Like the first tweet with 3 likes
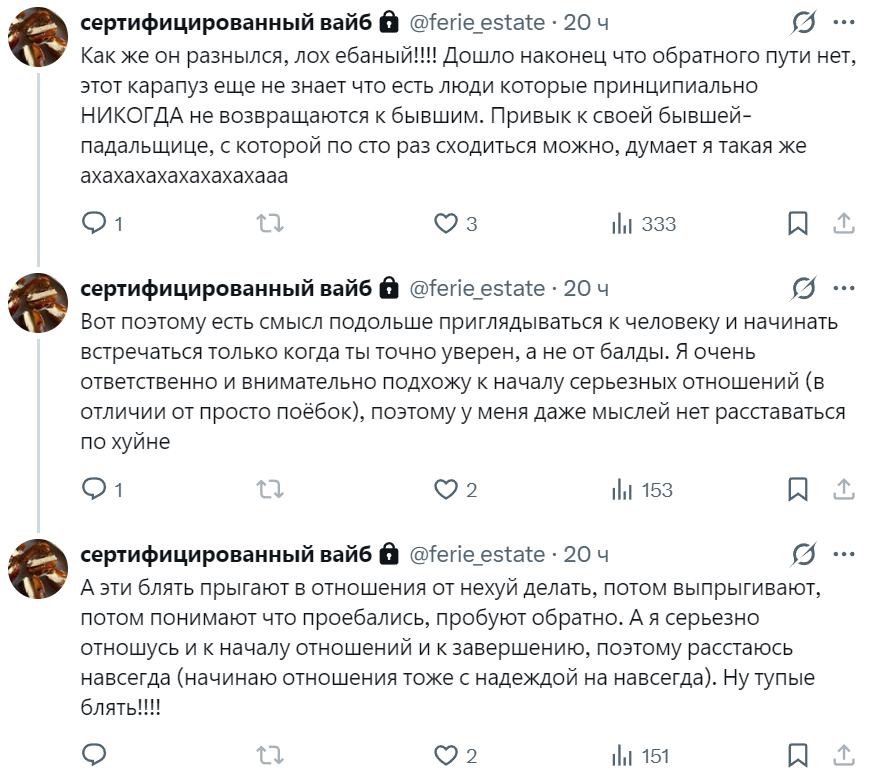The image size is (875, 782). pos(445,224)
